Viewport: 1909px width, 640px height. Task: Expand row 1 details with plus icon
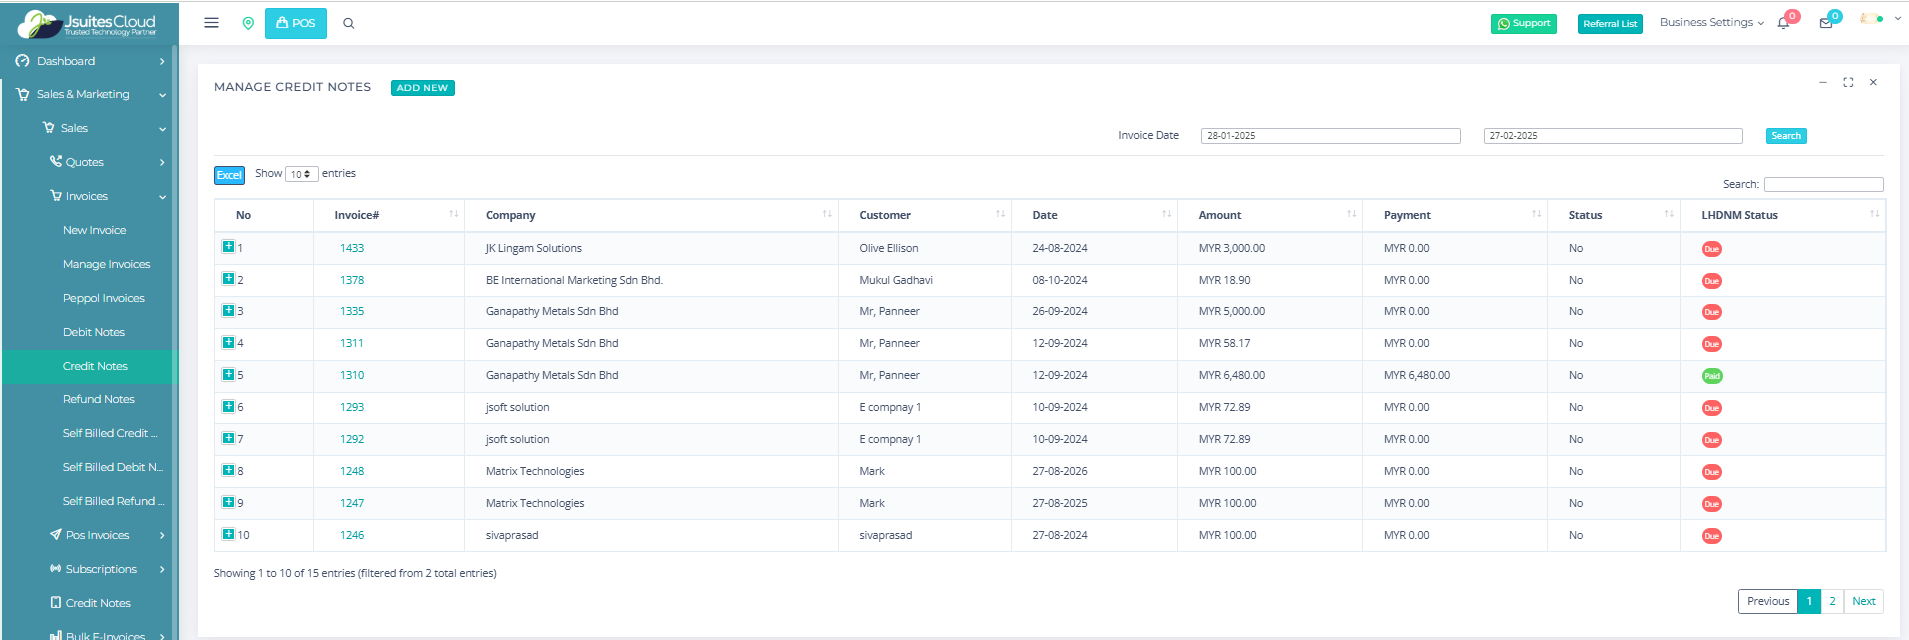click(x=228, y=247)
